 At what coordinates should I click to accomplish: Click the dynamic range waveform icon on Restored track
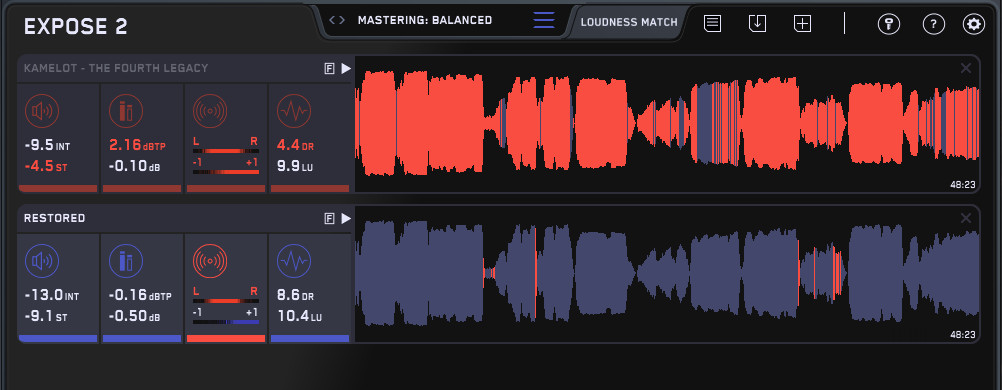coord(294,261)
